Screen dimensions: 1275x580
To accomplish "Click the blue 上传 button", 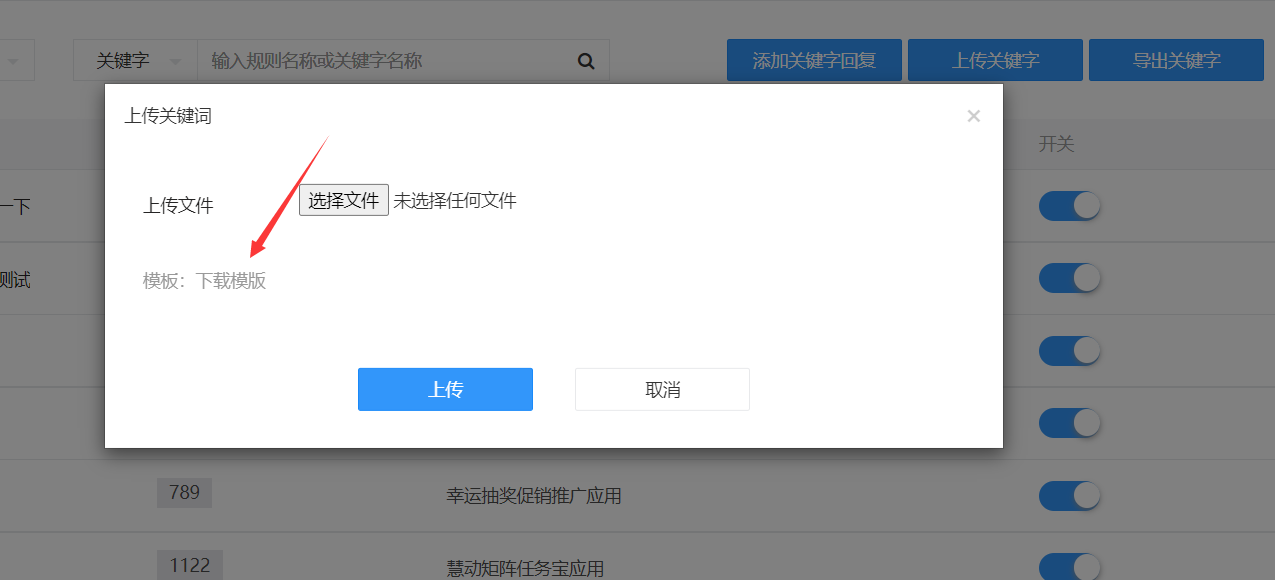I will [445, 389].
